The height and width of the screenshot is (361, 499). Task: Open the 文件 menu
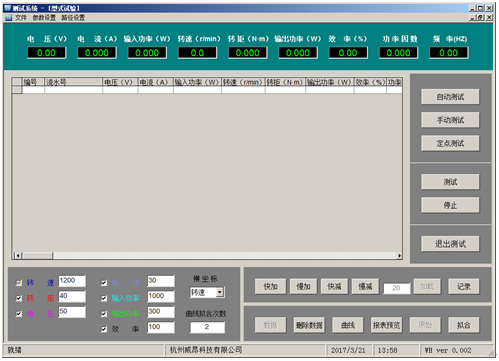pos(21,17)
